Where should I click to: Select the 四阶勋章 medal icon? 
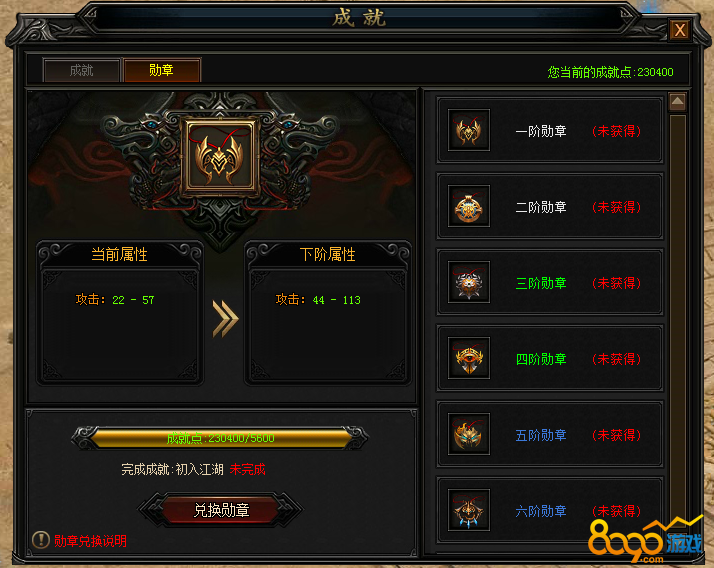[x=469, y=358]
